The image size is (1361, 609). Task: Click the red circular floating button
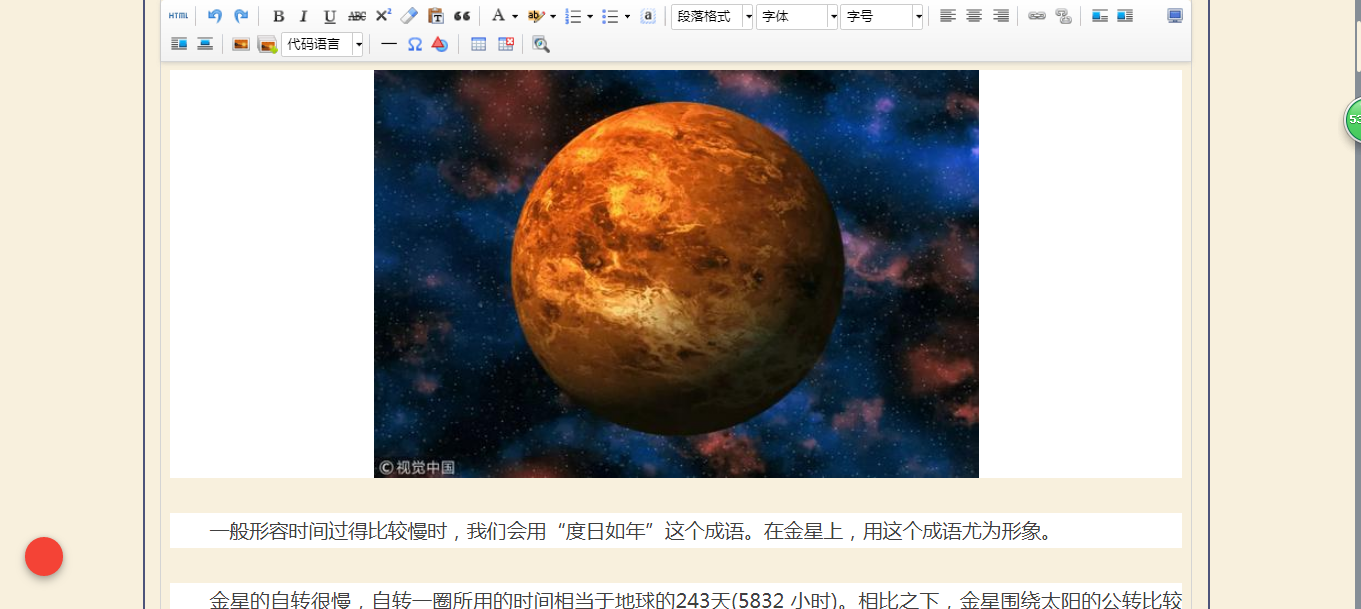click(44, 556)
